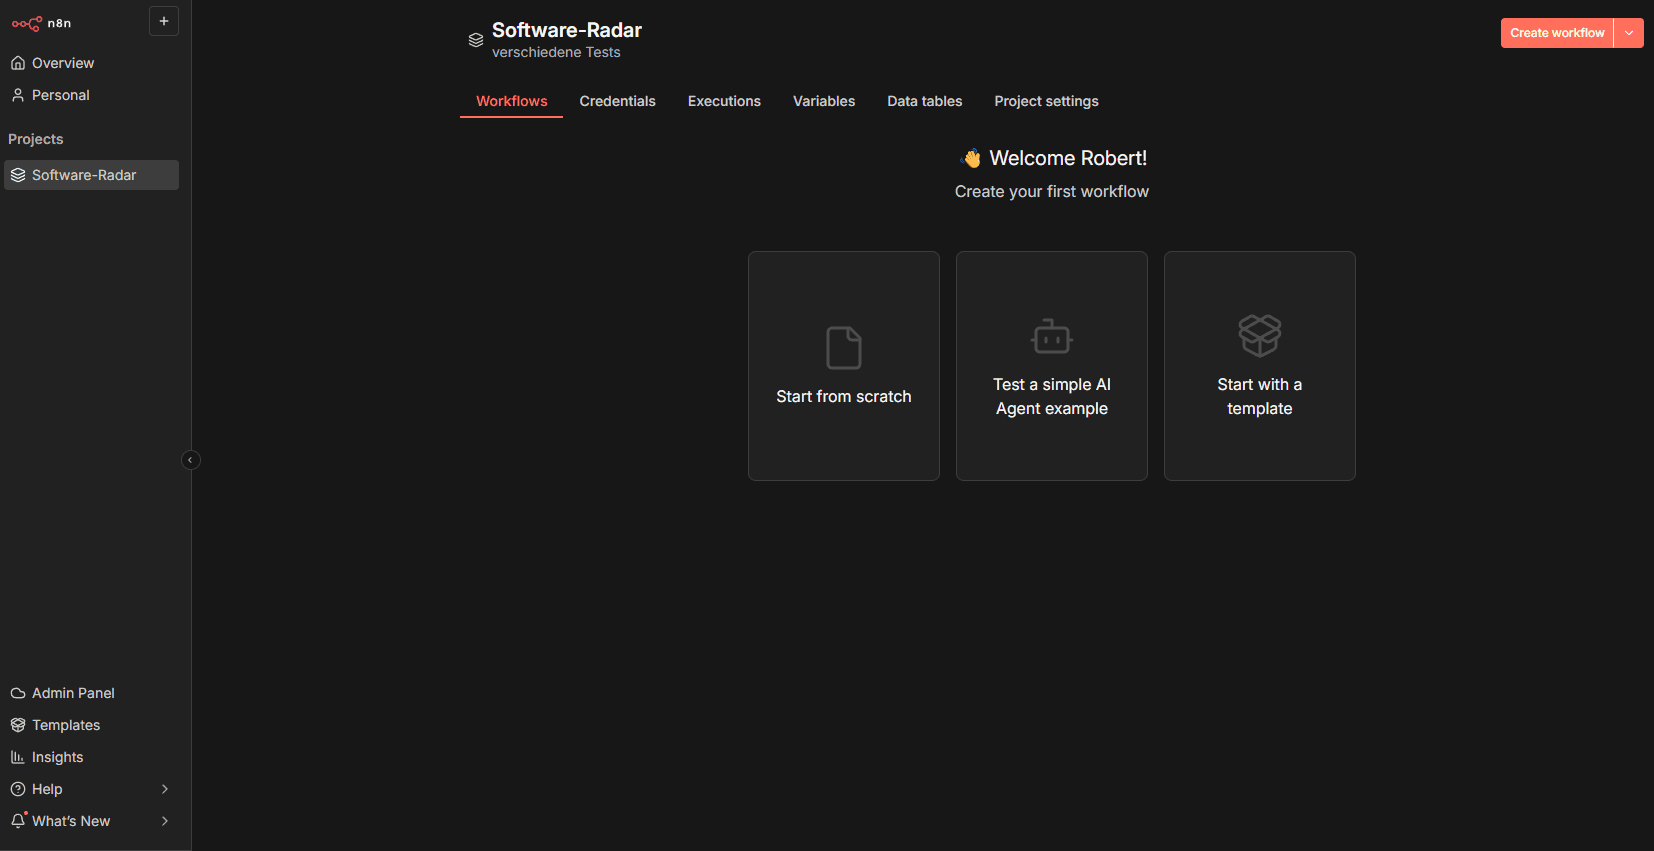Click the blank file icon on scratch card
The width and height of the screenshot is (1654, 851).
(844, 348)
